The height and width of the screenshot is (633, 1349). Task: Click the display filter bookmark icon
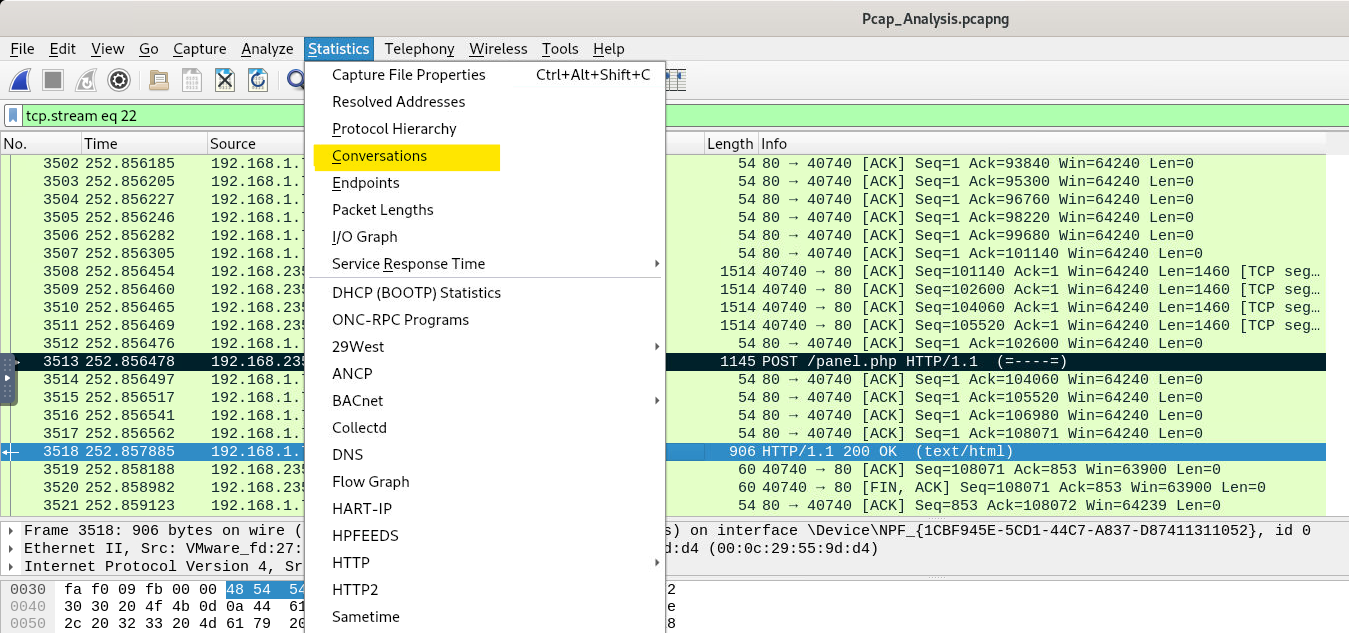pos(14,115)
